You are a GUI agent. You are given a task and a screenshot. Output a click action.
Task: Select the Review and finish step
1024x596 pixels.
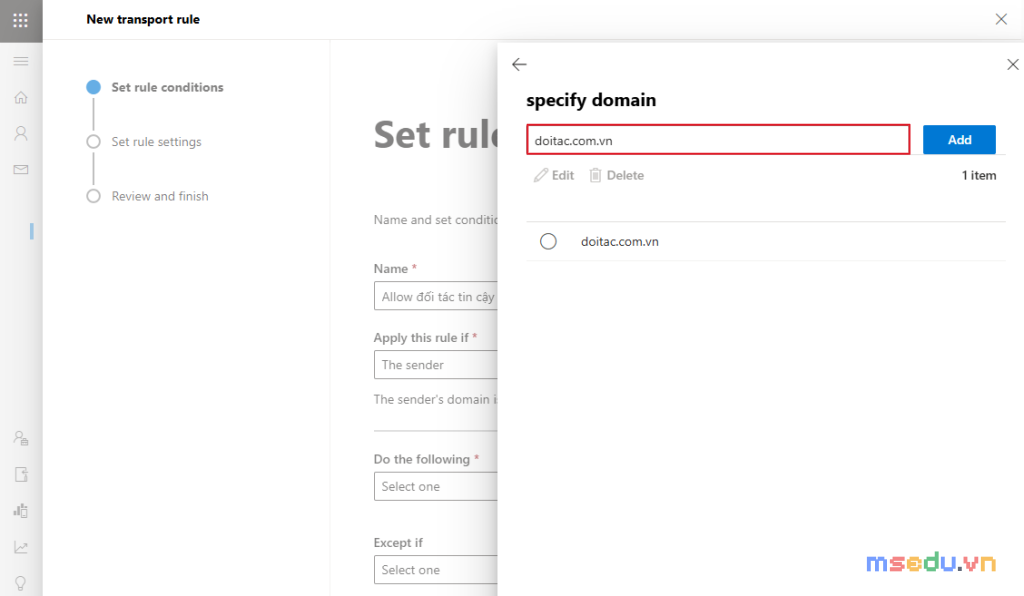click(x=148, y=196)
